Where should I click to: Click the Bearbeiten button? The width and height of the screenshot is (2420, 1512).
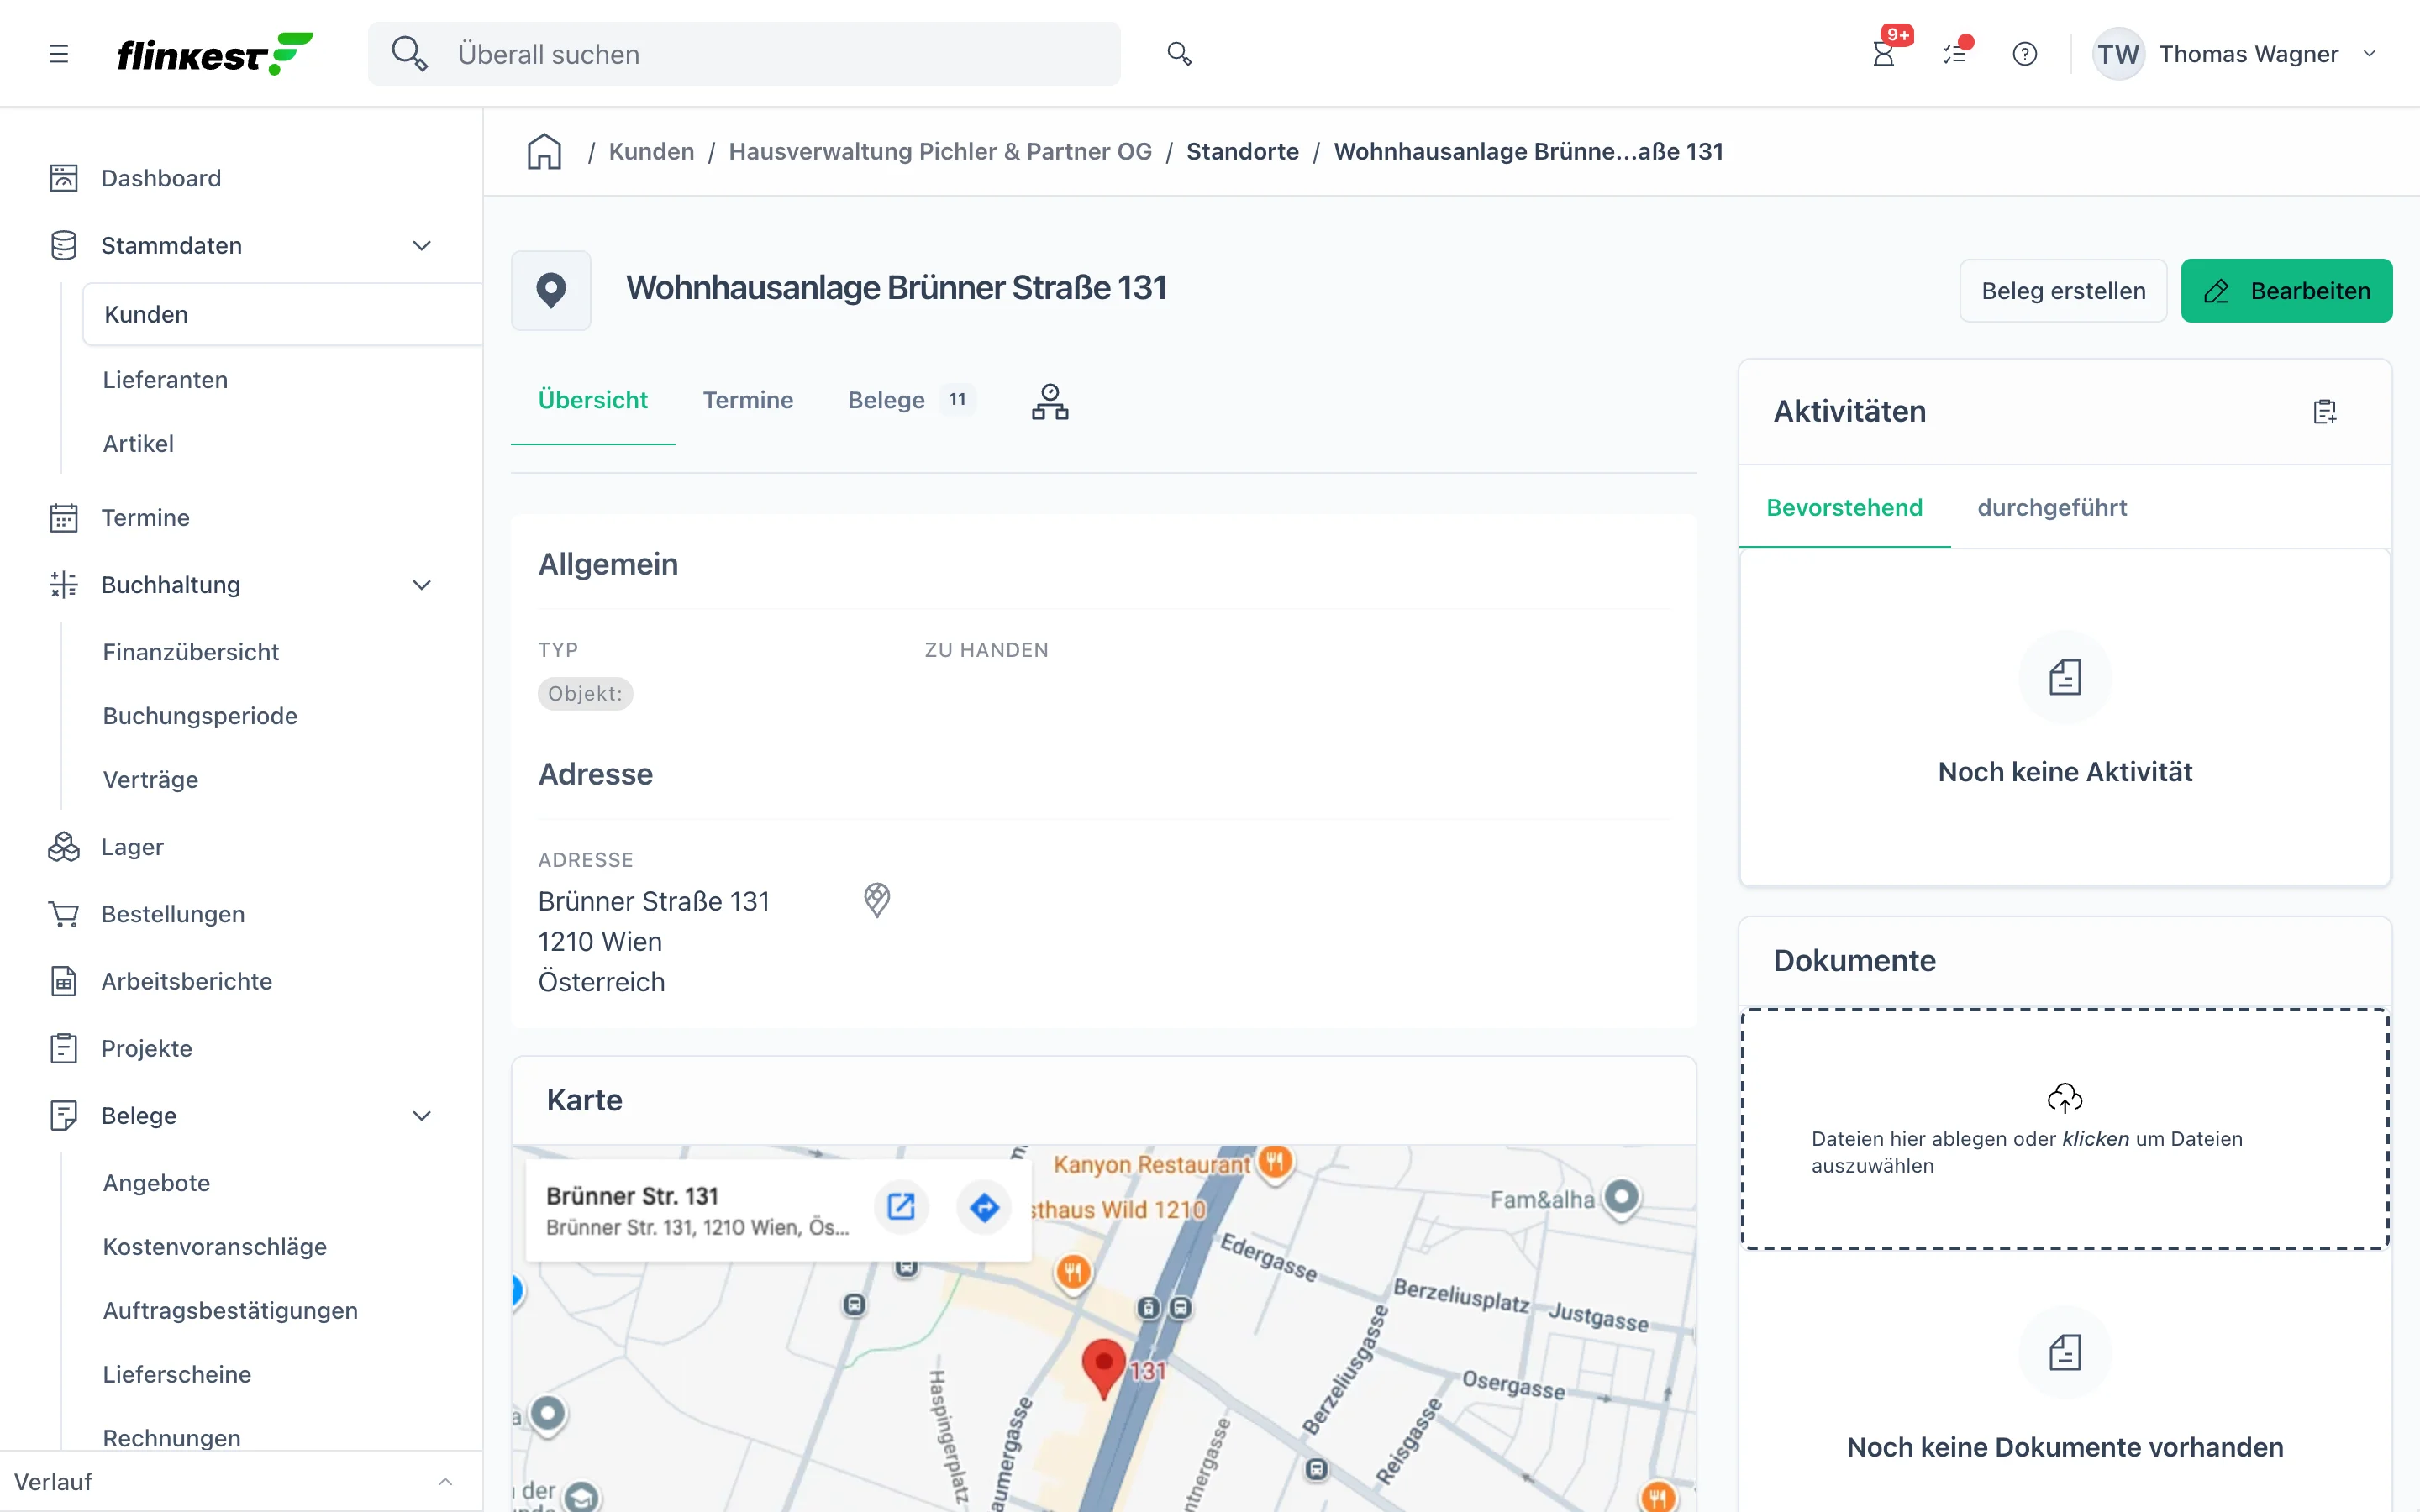(x=2286, y=290)
